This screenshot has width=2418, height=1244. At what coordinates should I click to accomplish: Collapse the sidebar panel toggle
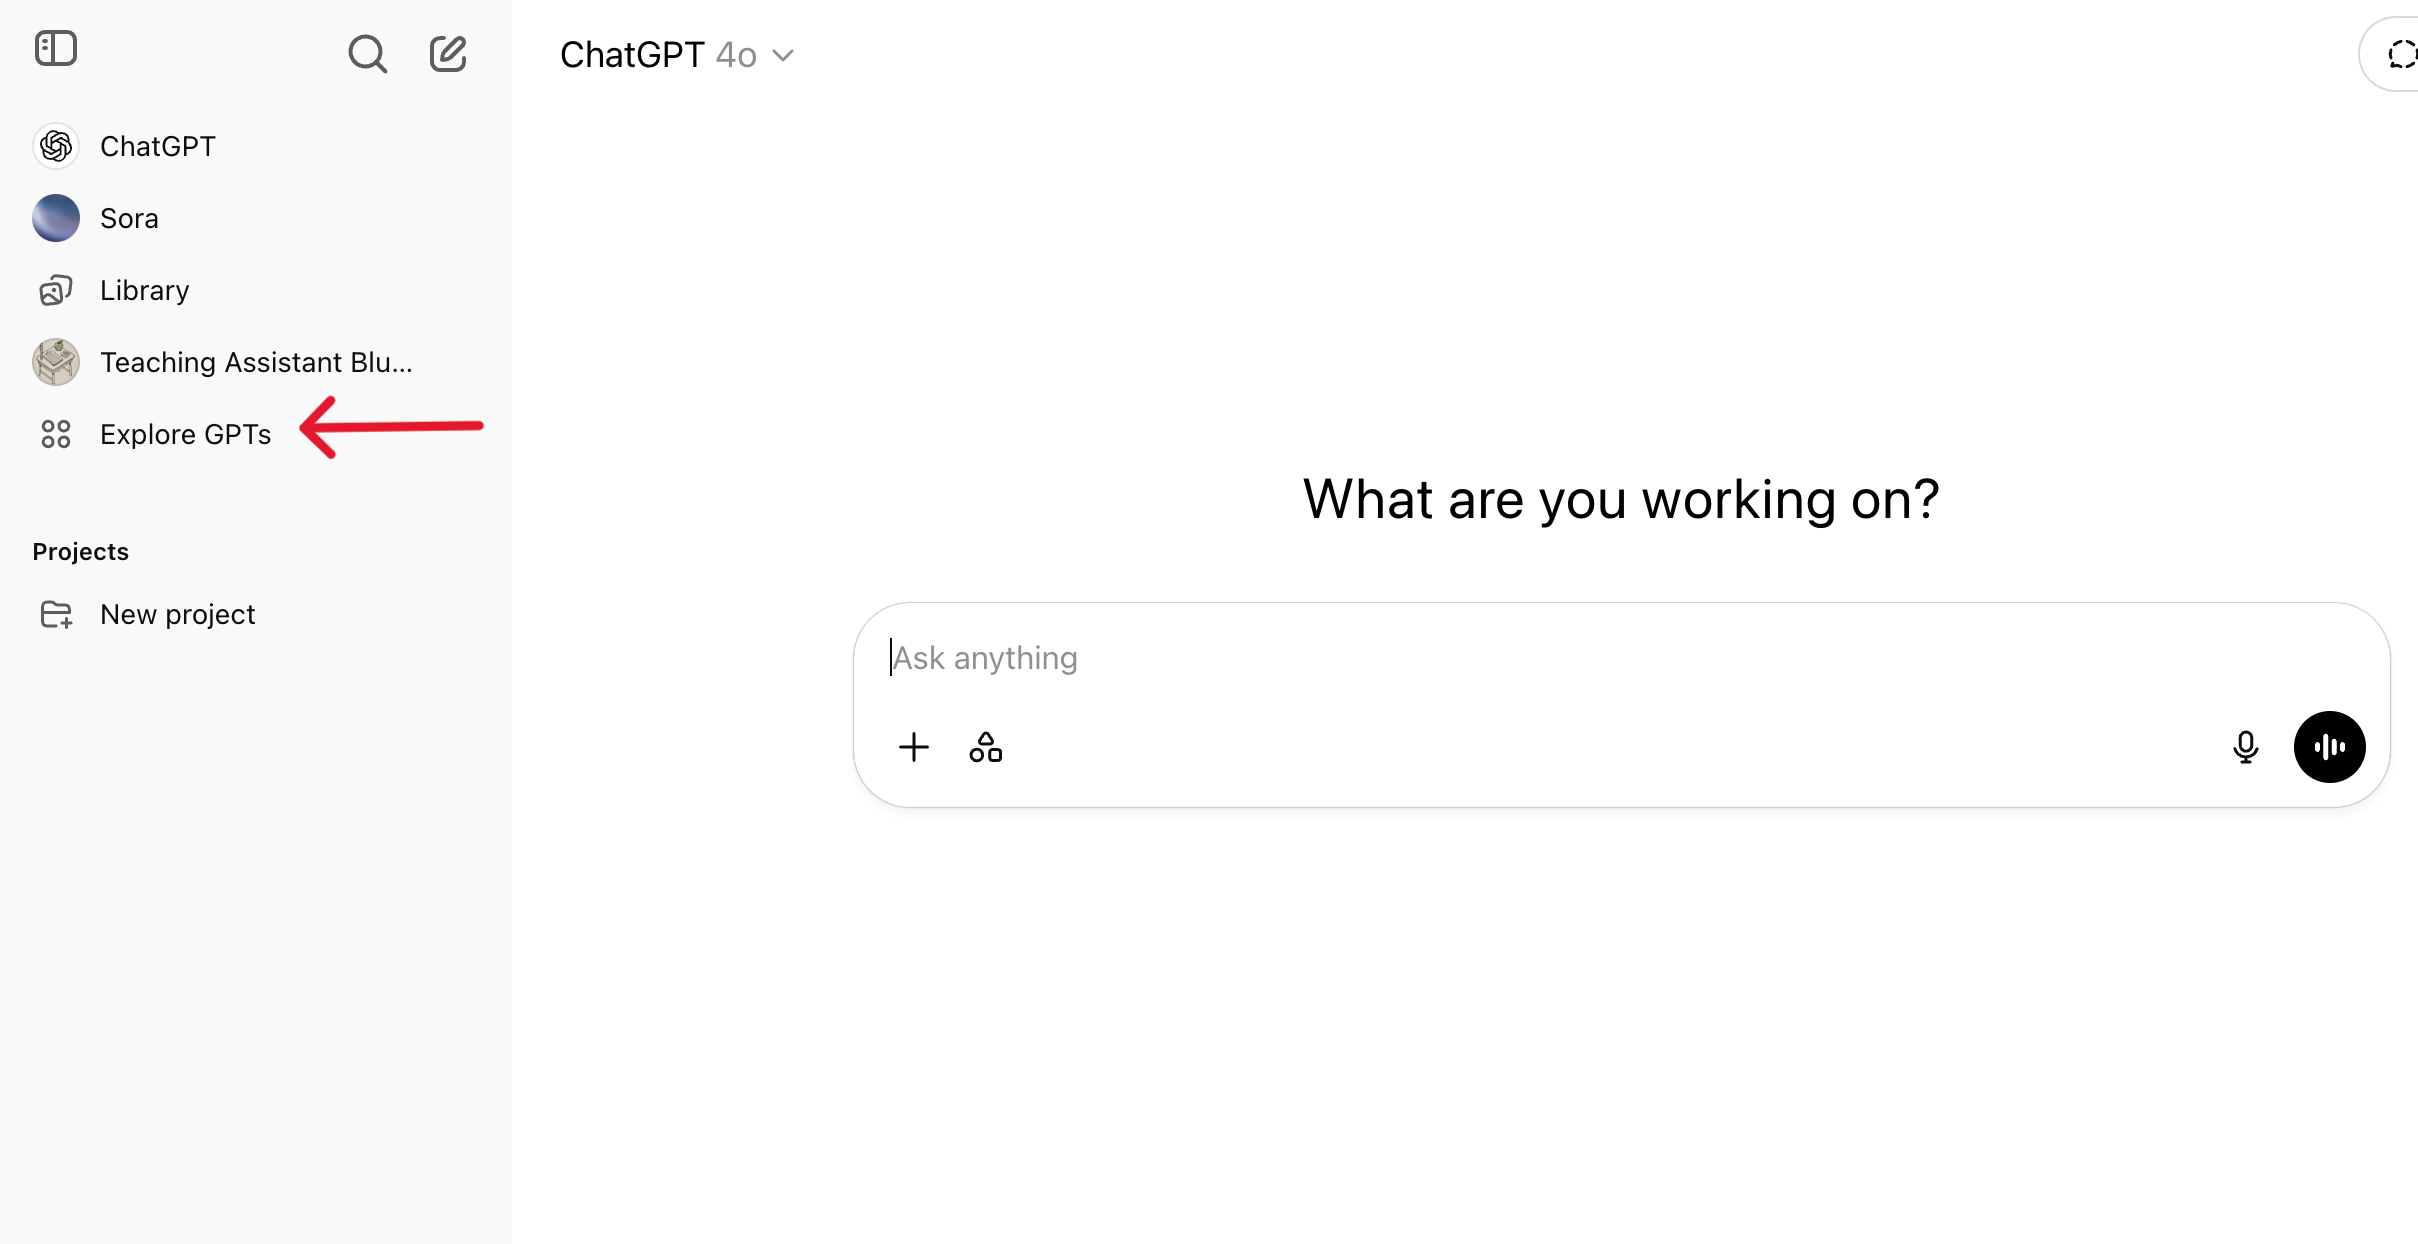coord(56,49)
